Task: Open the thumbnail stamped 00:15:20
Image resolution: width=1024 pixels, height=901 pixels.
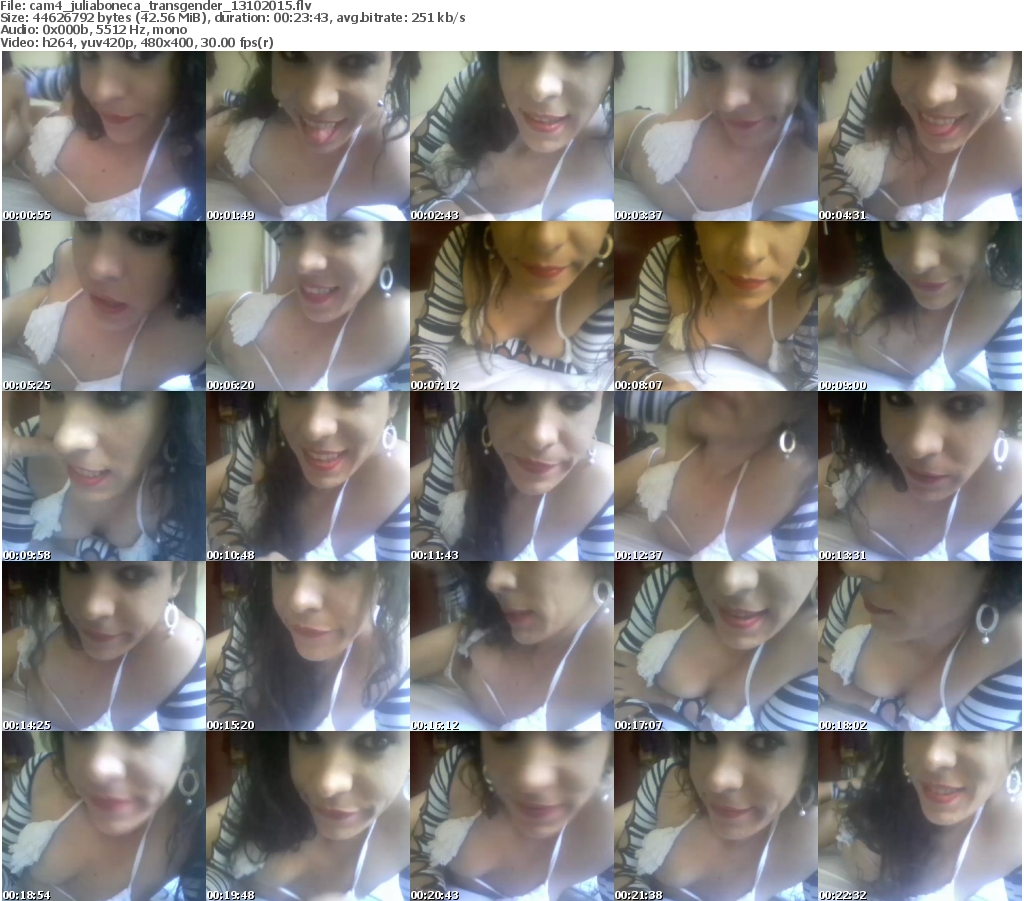Action: coord(308,646)
